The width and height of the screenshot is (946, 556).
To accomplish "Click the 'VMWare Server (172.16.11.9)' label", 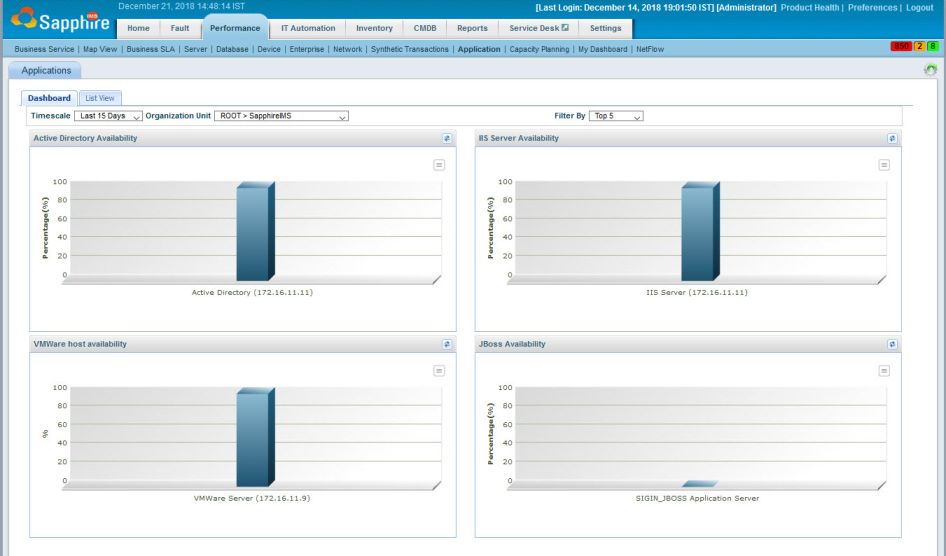I will tap(252, 499).
